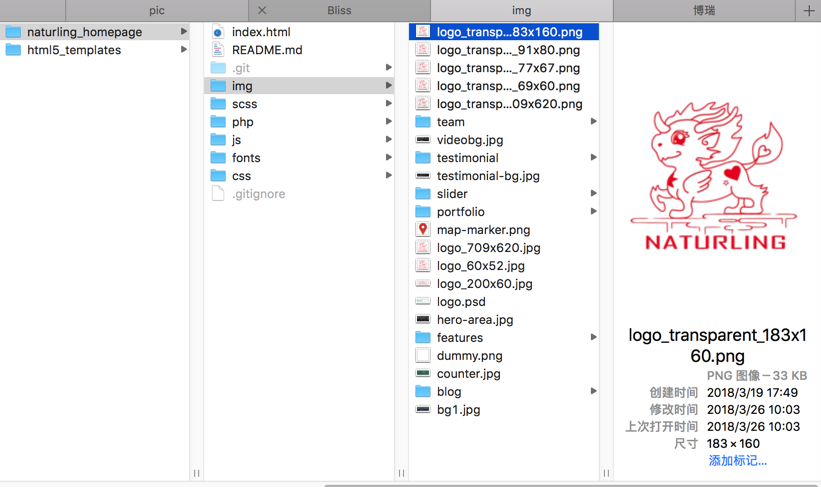Expand the scss folder arrow
The height and width of the screenshot is (487, 821).
pos(389,103)
